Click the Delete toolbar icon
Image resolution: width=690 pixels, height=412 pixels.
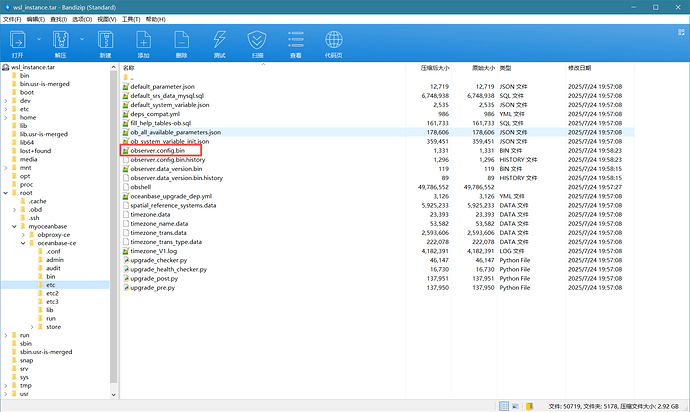[181, 40]
